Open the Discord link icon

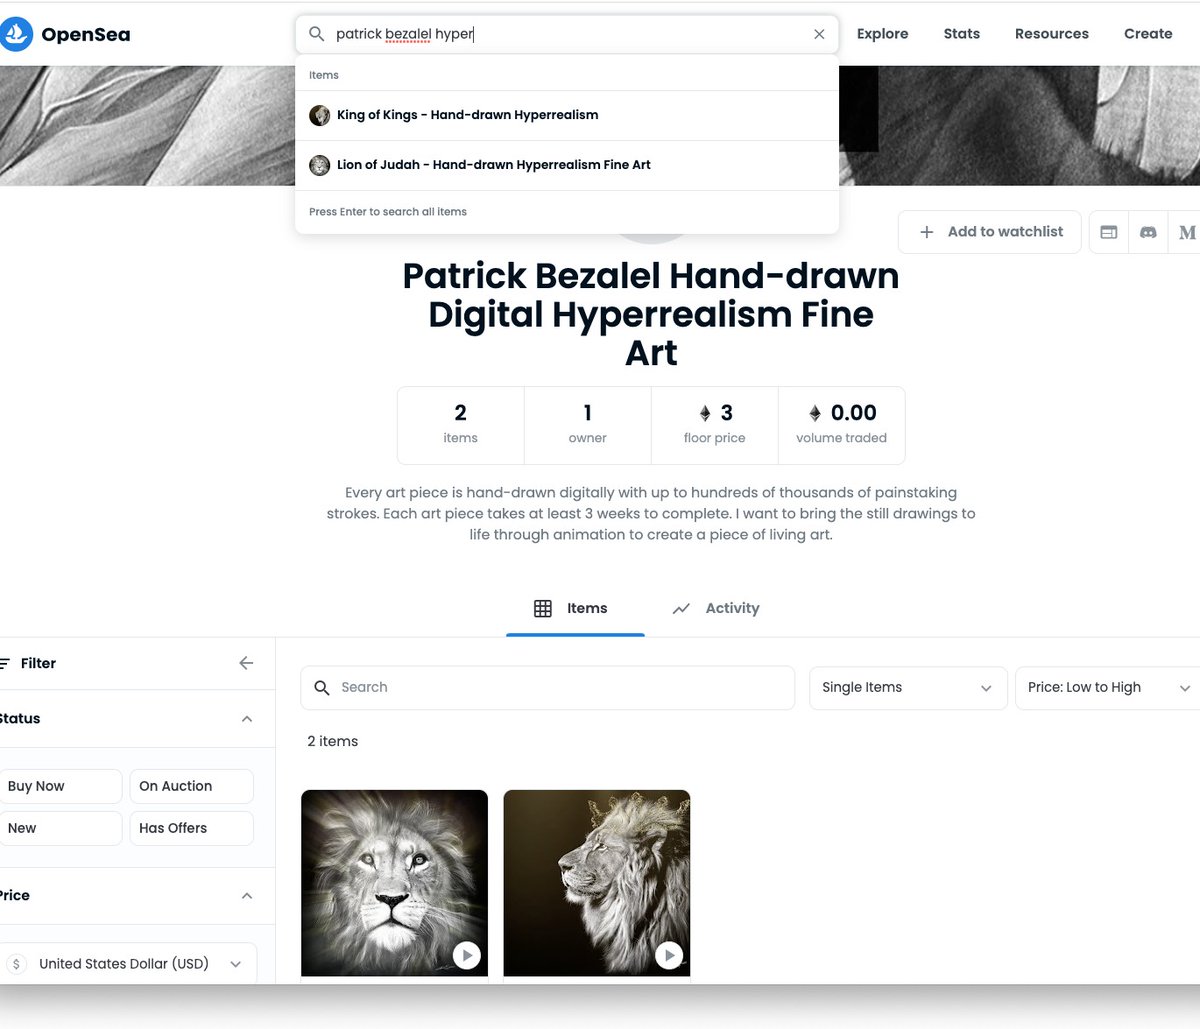tap(1148, 232)
